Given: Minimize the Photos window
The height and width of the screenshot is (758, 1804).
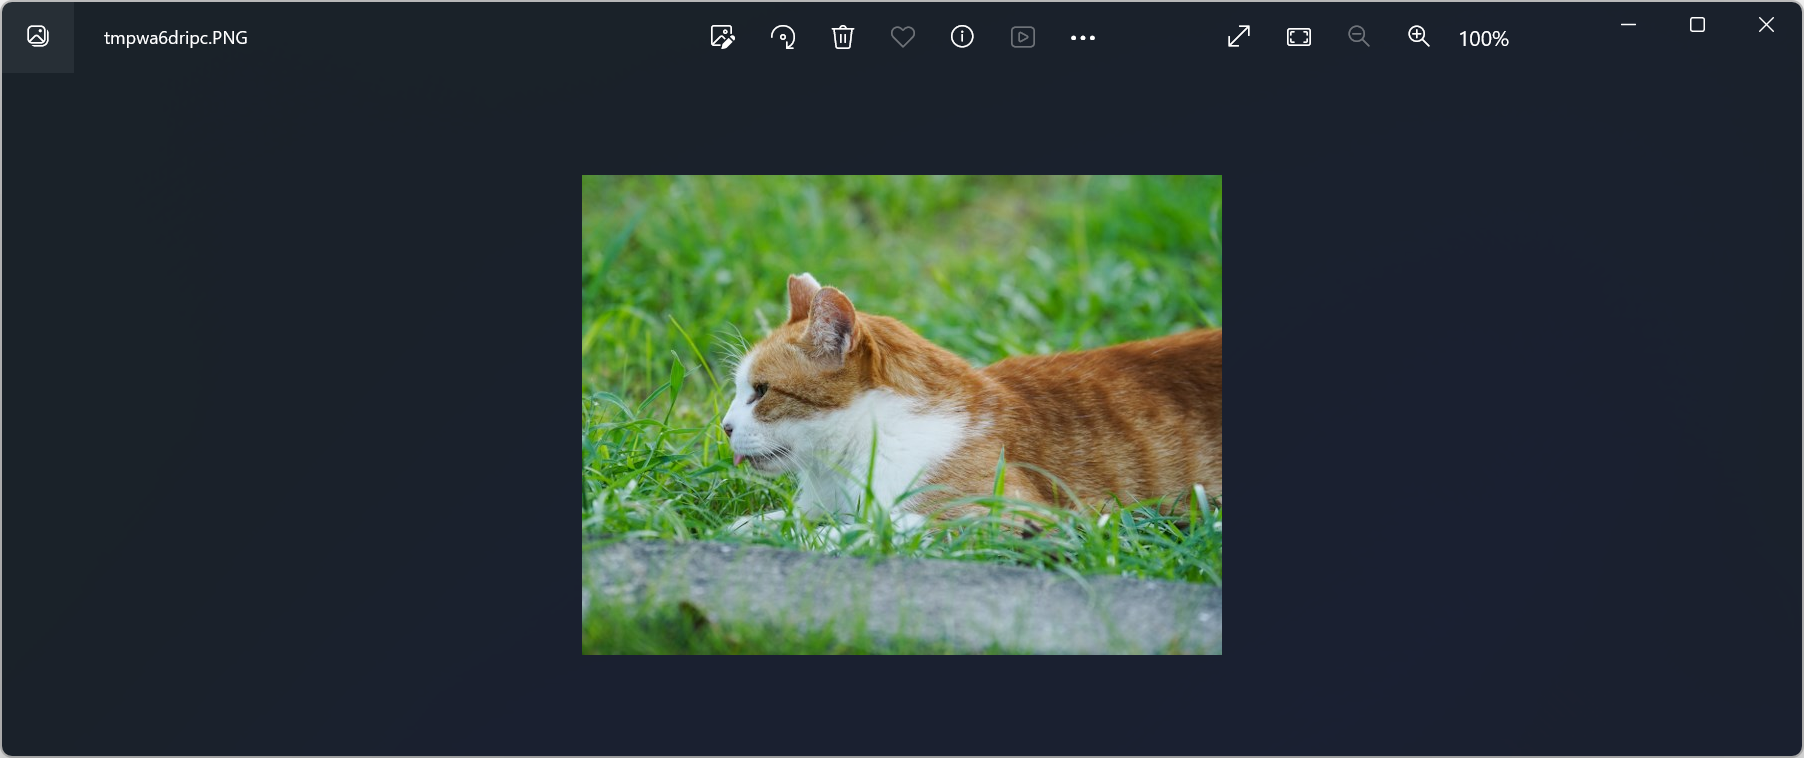Looking at the screenshot, I should click(1629, 25).
